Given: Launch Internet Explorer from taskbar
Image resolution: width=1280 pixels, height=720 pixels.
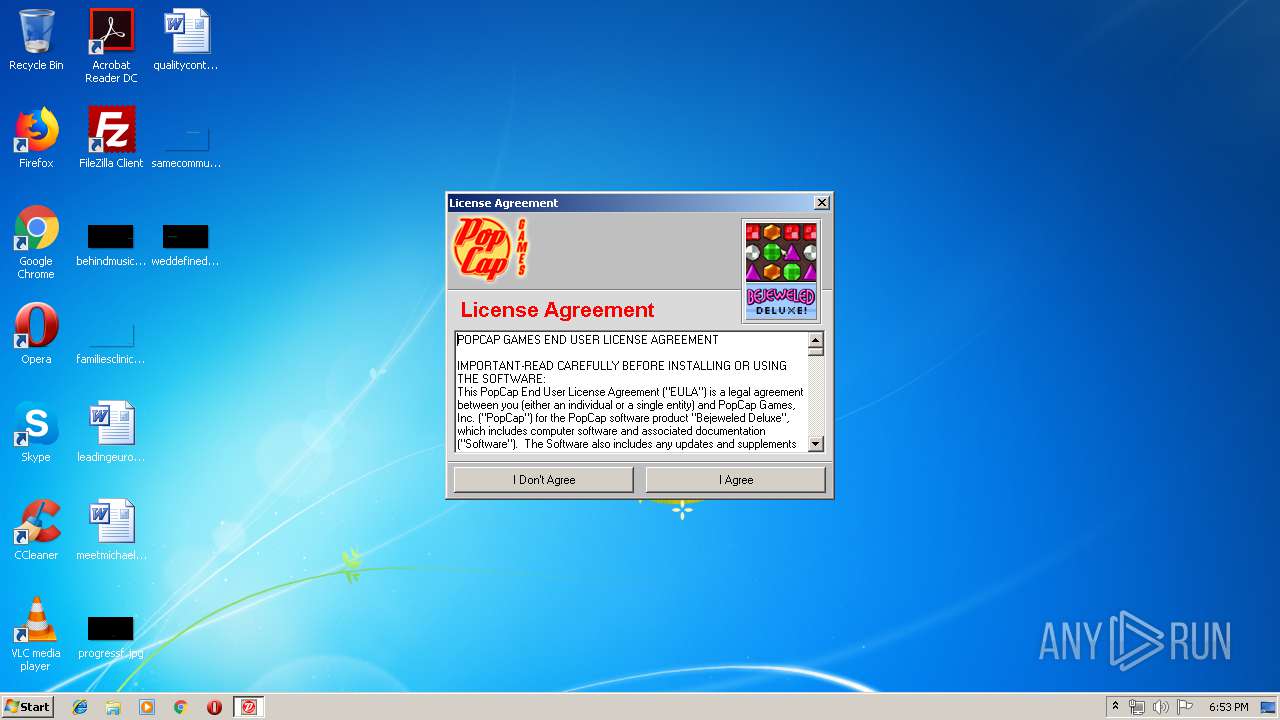Looking at the screenshot, I should 80,707.
